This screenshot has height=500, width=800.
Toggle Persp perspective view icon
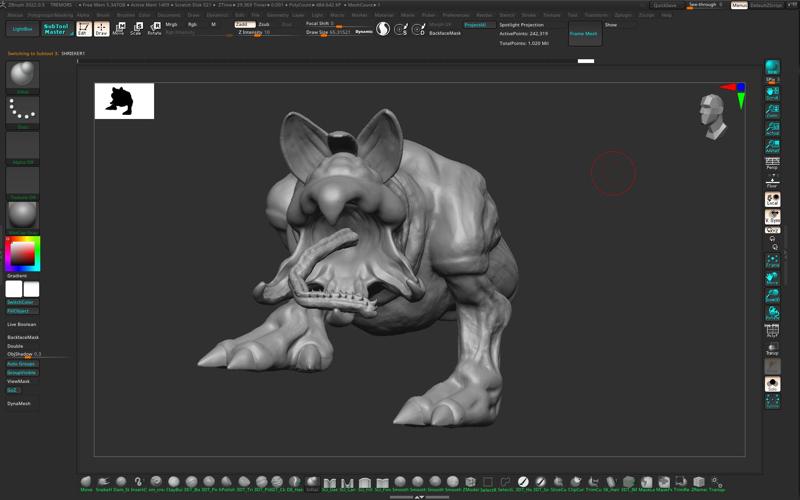click(x=772, y=162)
